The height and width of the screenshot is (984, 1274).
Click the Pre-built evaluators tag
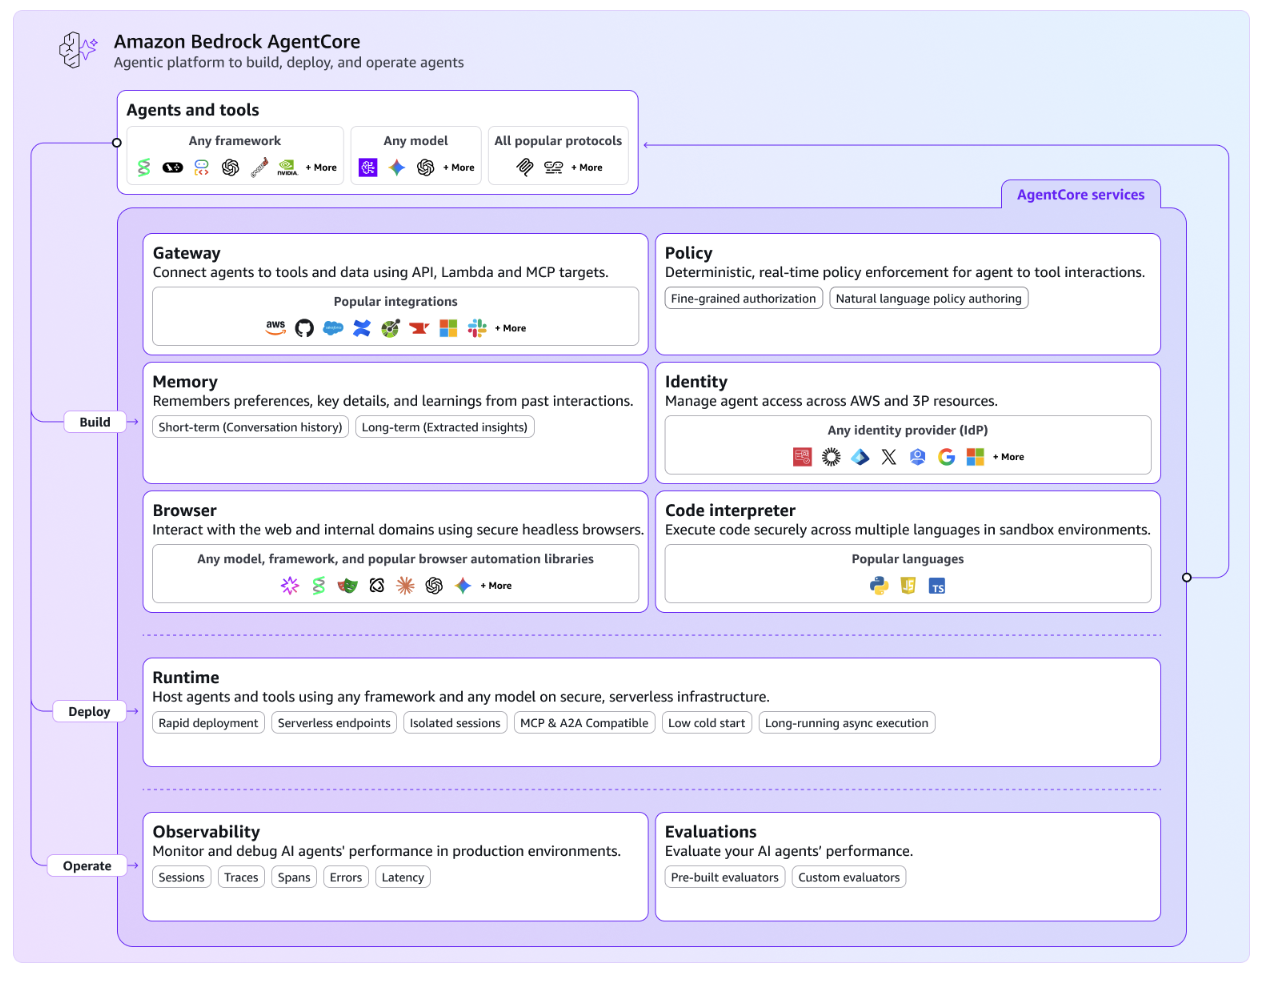tap(725, 878)
